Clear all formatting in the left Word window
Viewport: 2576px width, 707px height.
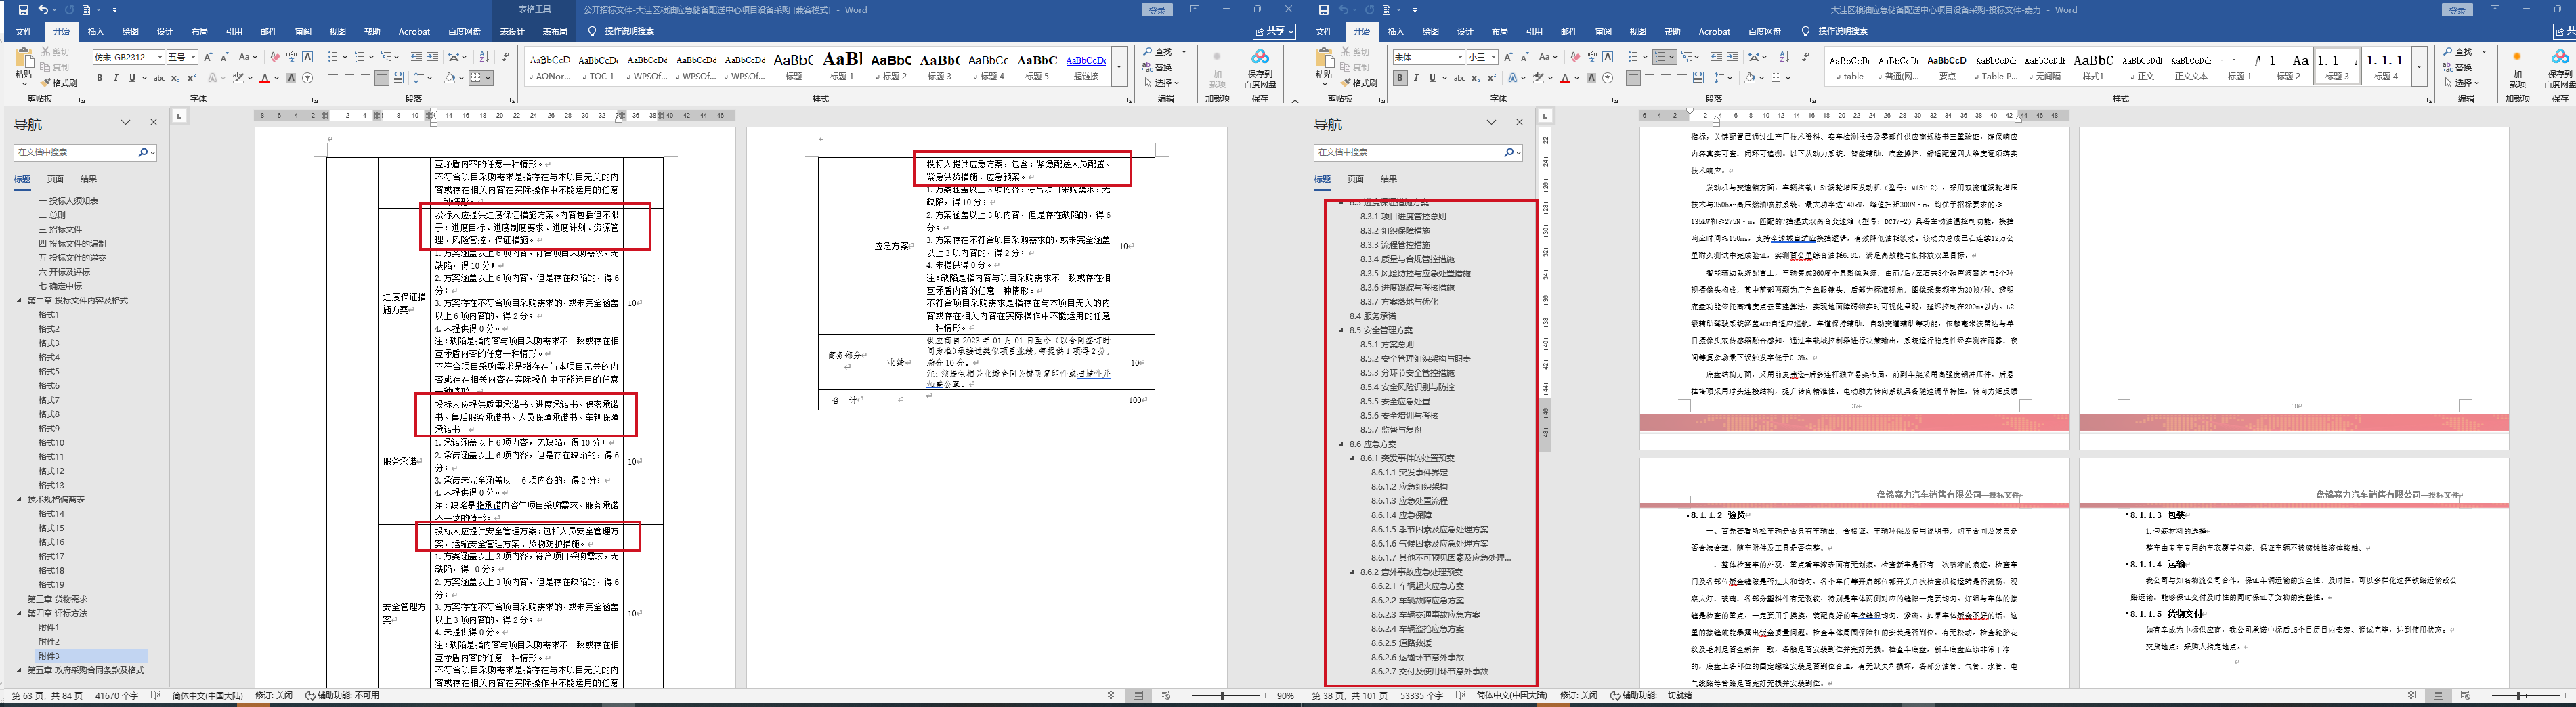(274, 57)
